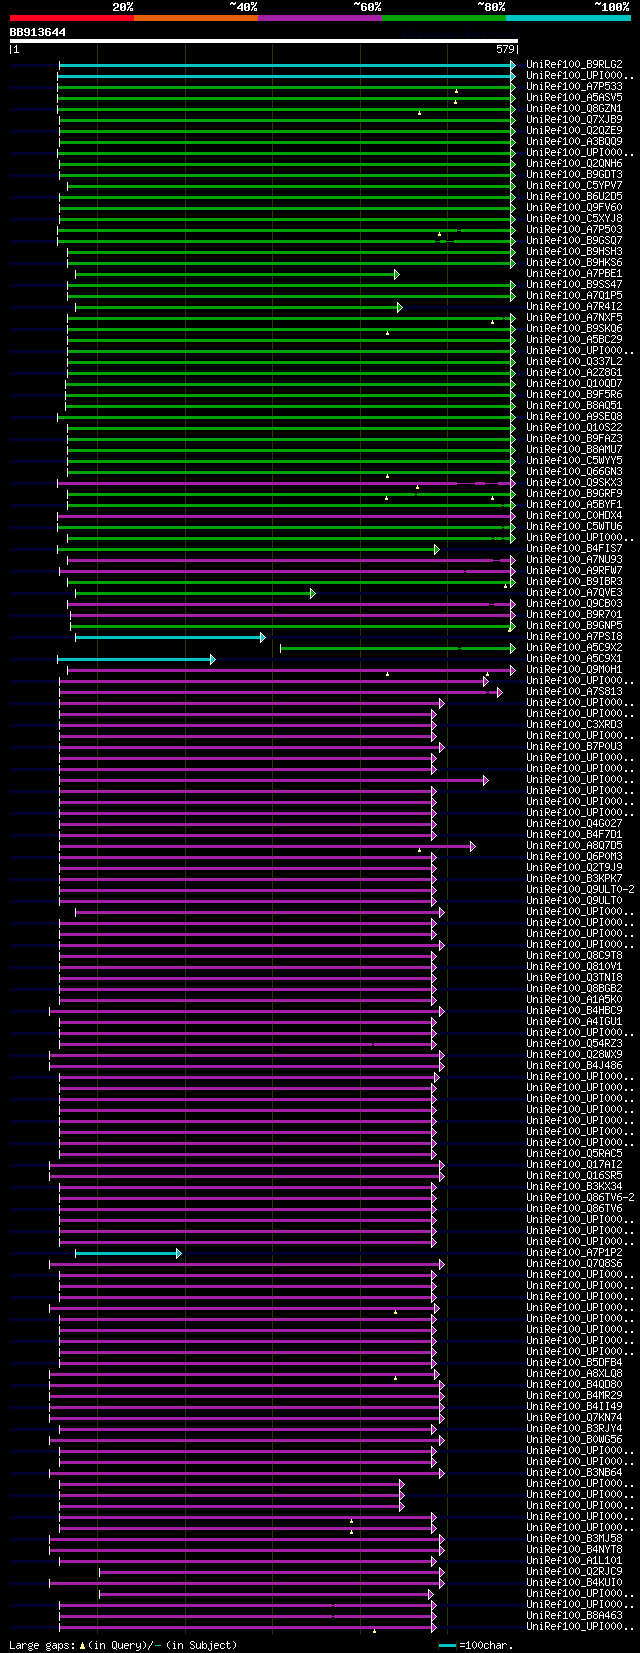Open hit UniRef100_B4HBC9
Screen dimensions: 640x1653
(x=574, y=1011)
